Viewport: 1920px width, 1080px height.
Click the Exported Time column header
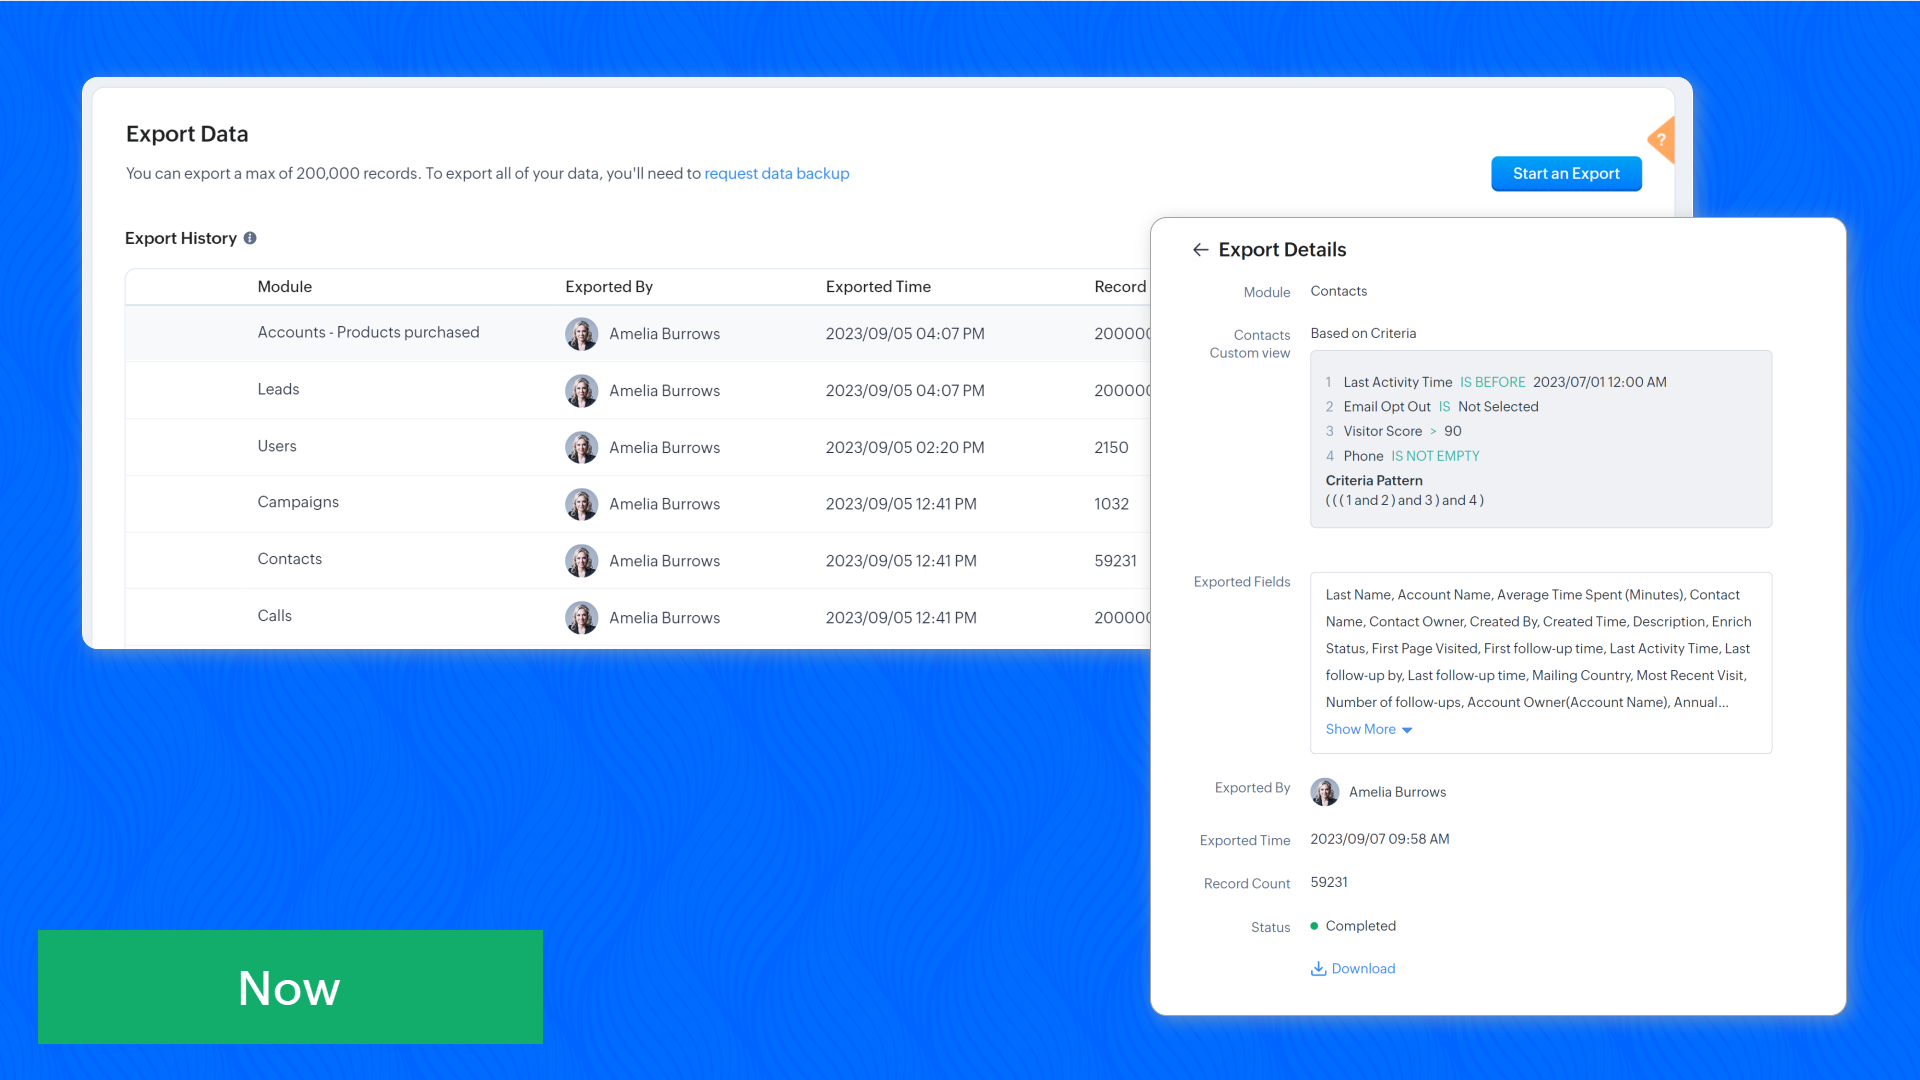878,287
